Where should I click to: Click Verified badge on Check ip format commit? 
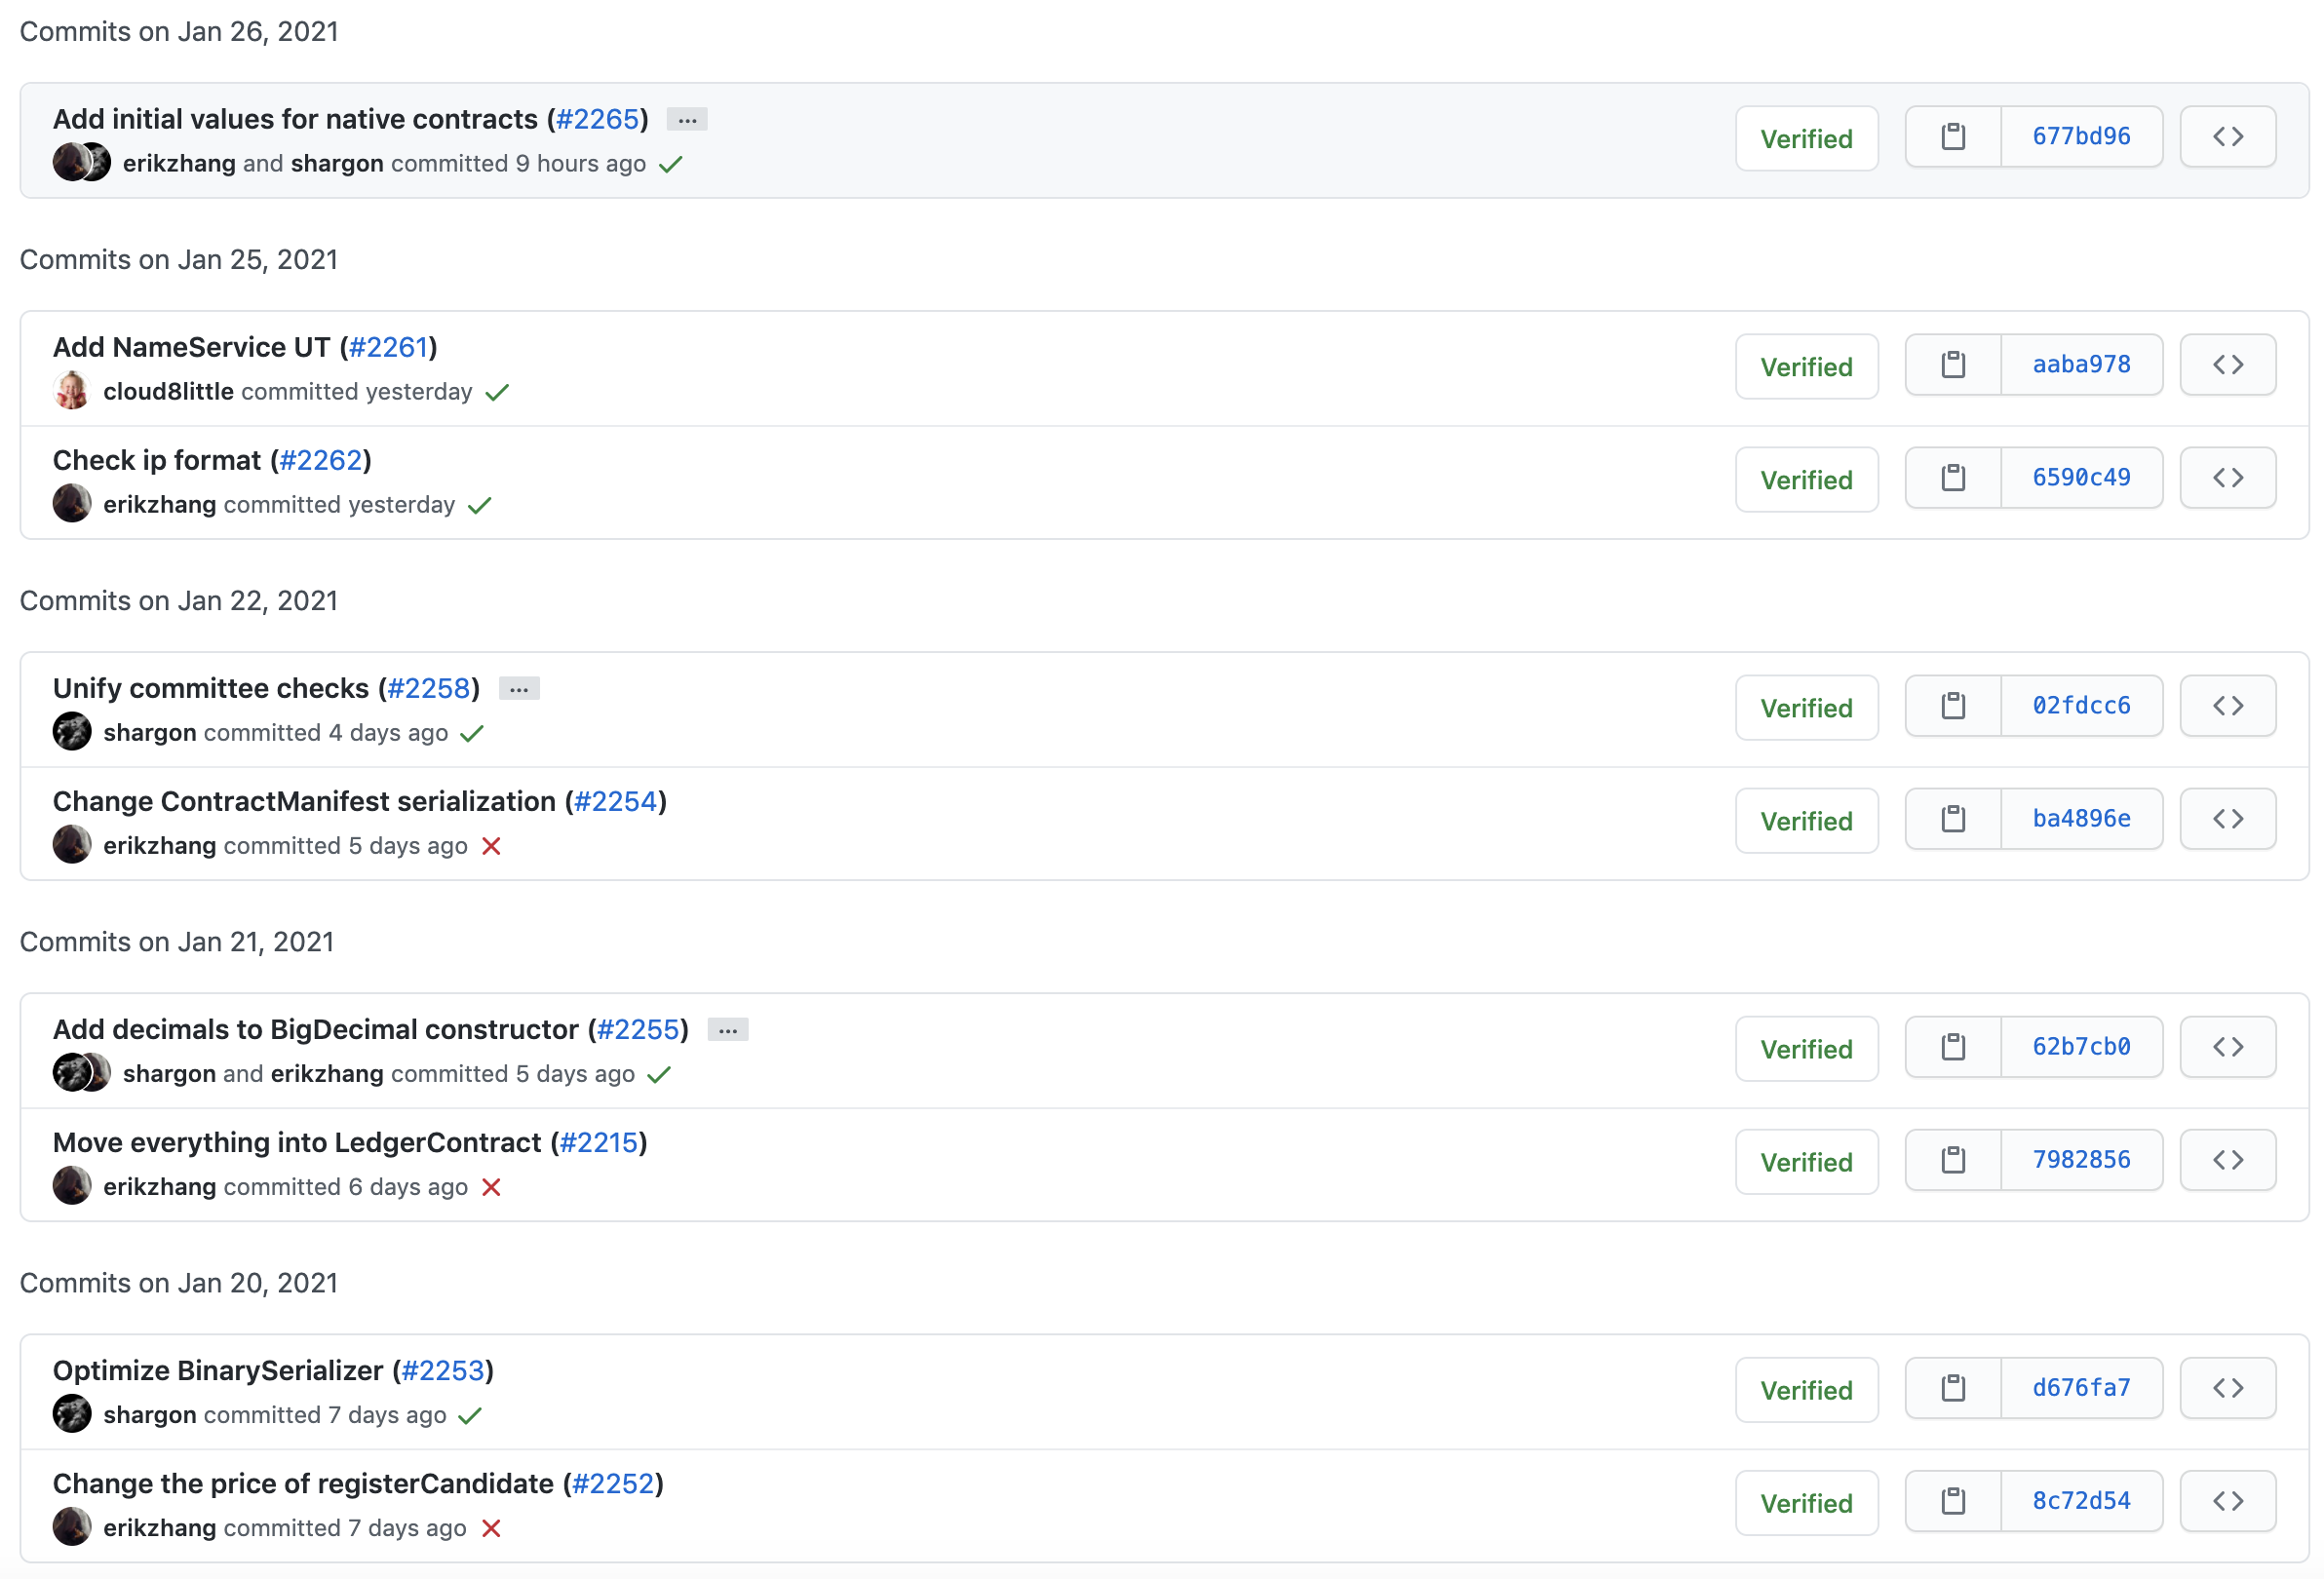(x=1805, y=480)
